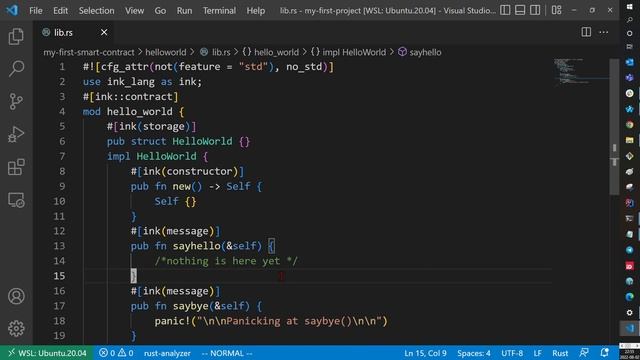Open the Customize Layout icon
Screen dimensions: 640x360
click(556, 10)
